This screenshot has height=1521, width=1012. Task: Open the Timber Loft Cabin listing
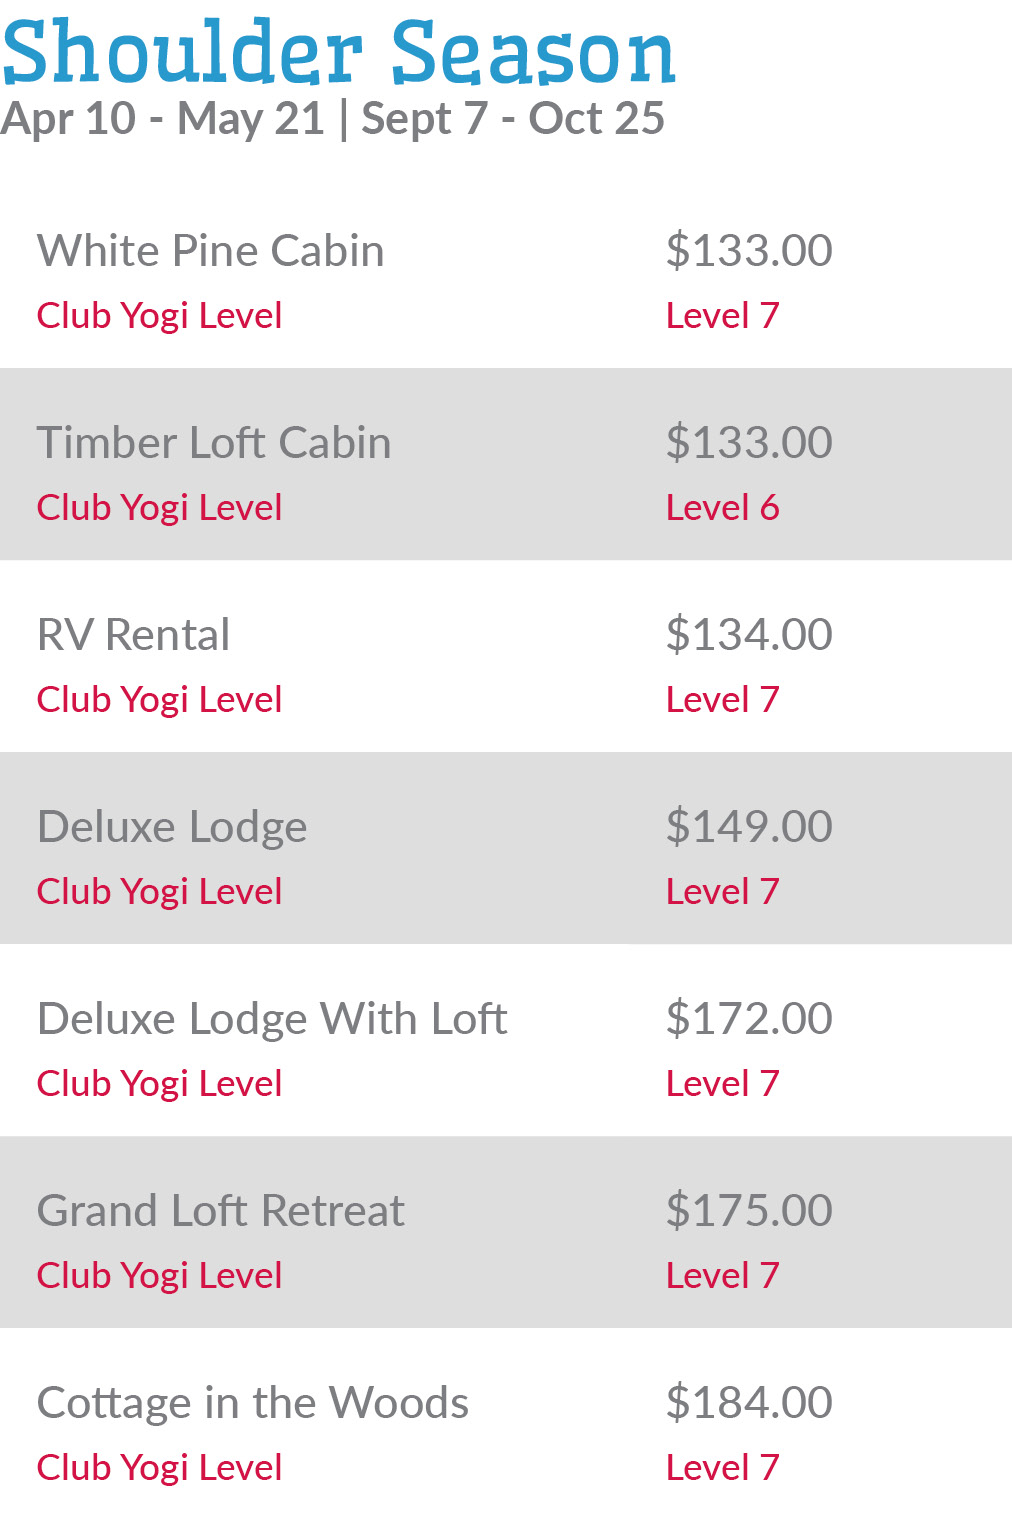tap(214, 443)
